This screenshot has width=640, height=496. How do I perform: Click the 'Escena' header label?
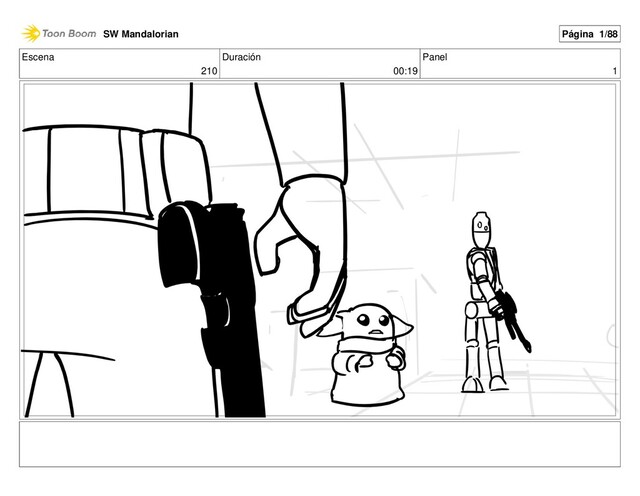38,57
